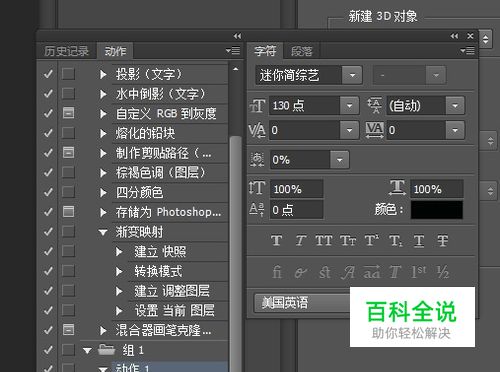Image resolution: width=500 pixels, height=372 pixels.
Task: Toggle the checkmark for 渐变映射 action
Action: tap(48, 231)
